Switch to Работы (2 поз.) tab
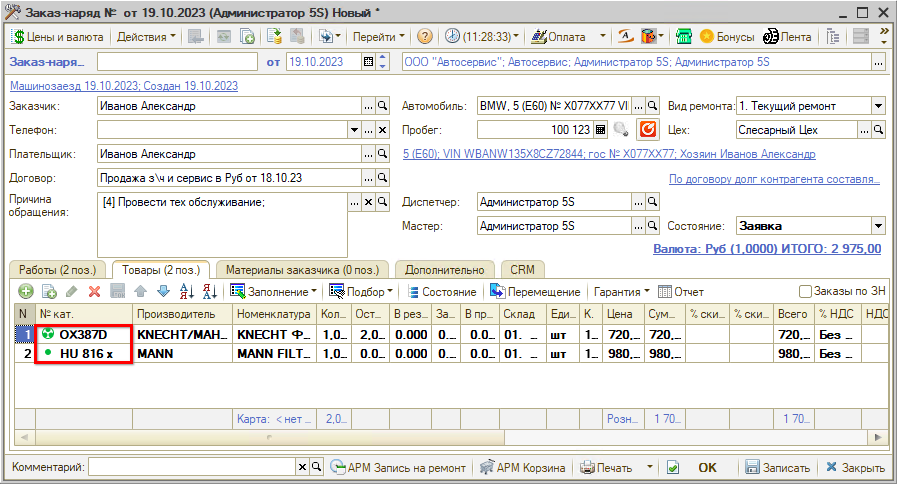The image size is (897, 484). (x=58, y=270)
